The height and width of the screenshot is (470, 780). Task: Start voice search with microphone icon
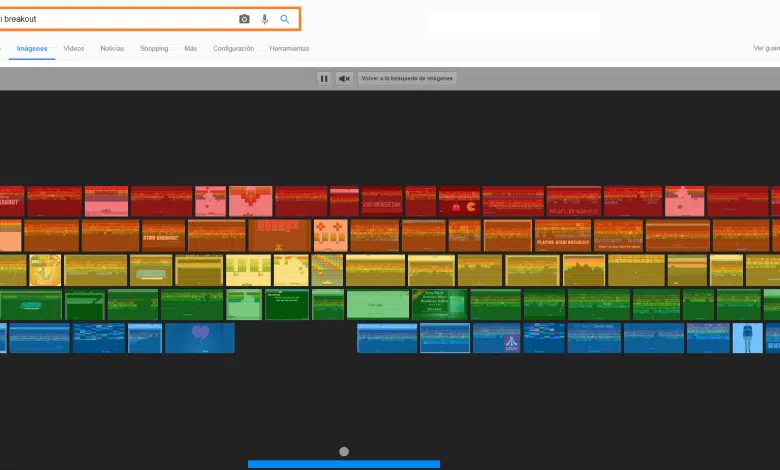(265, 19)
